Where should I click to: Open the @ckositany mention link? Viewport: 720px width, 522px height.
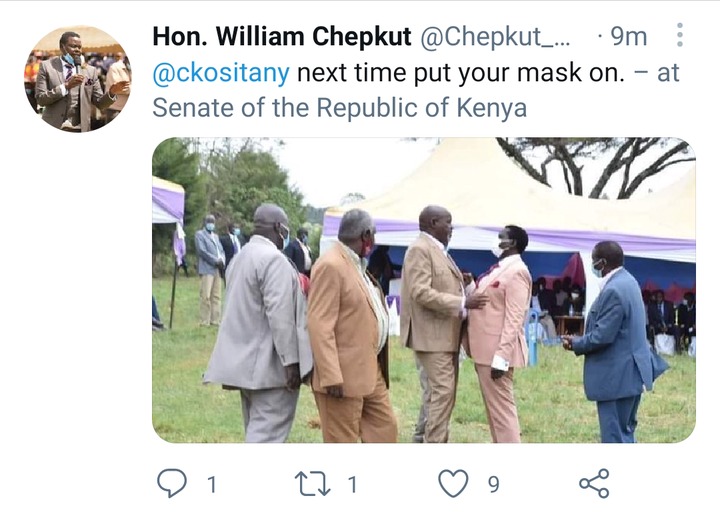tap(221, 73)
